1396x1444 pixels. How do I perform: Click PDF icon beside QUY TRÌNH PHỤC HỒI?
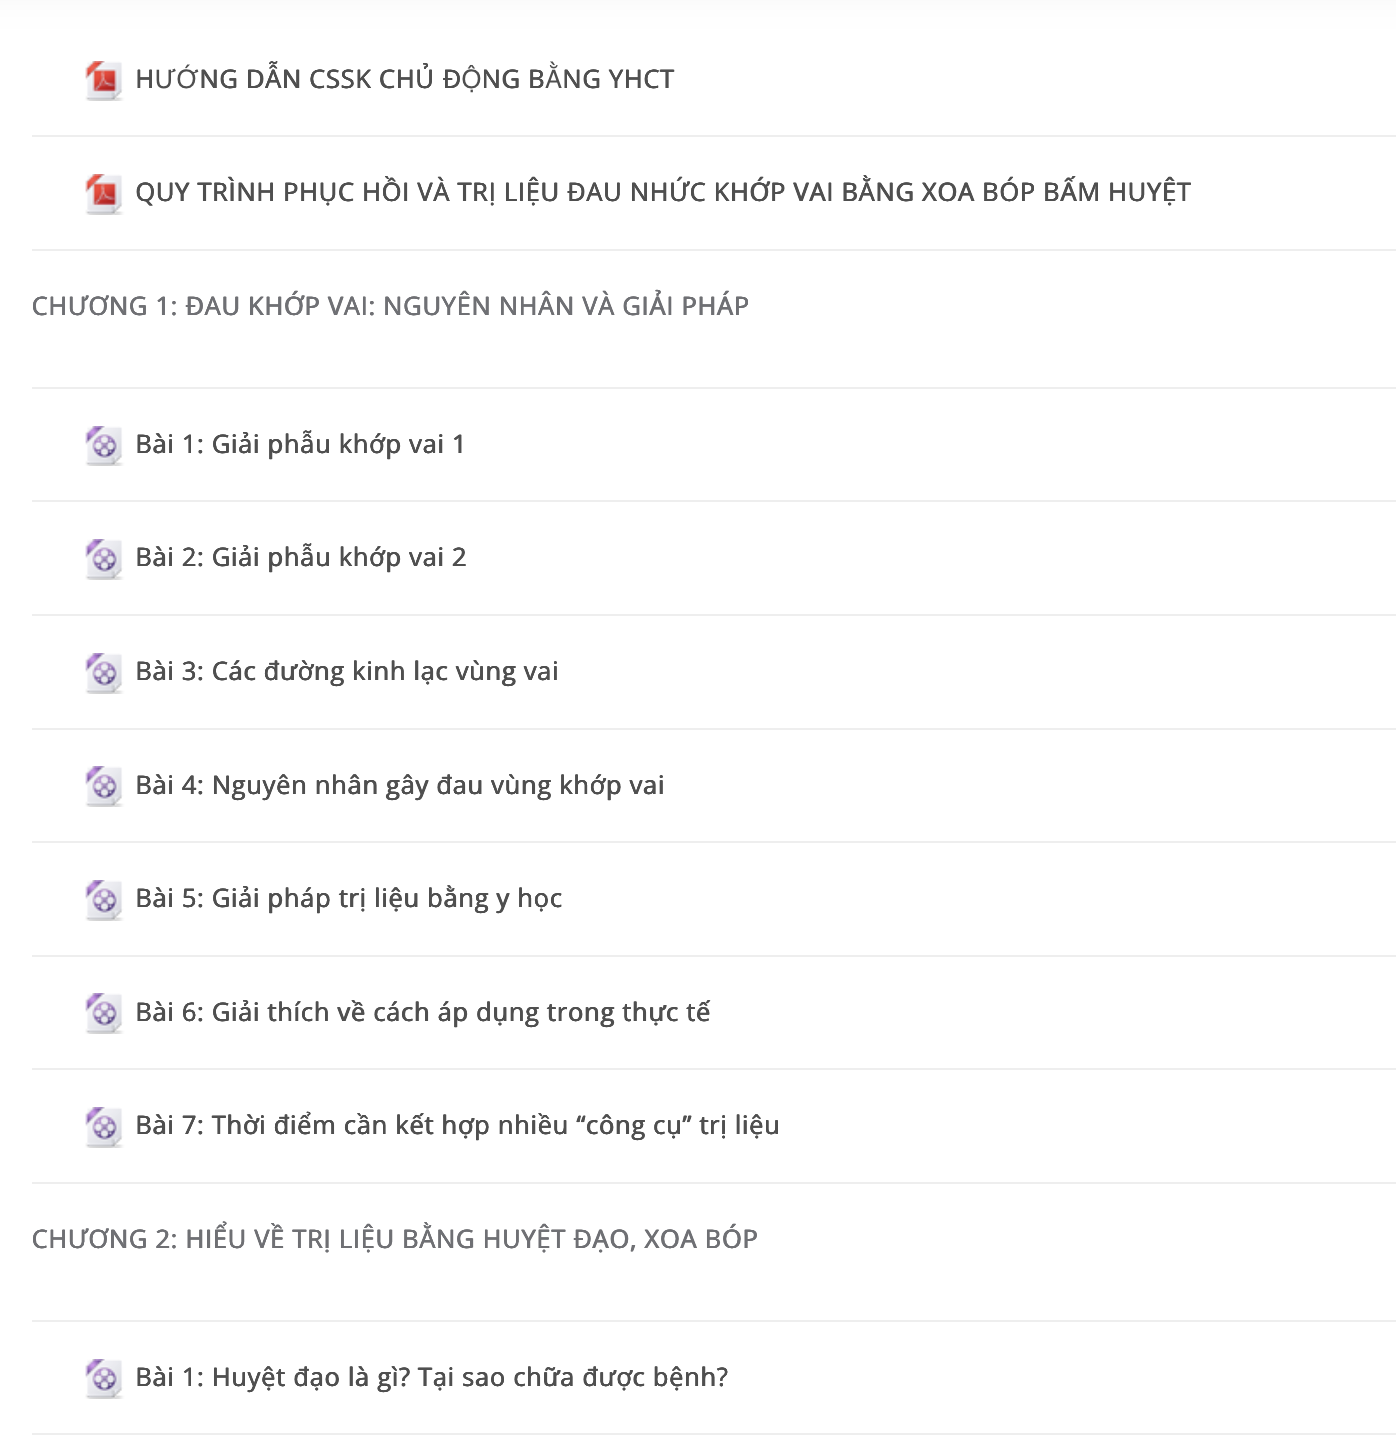point(103,193)
